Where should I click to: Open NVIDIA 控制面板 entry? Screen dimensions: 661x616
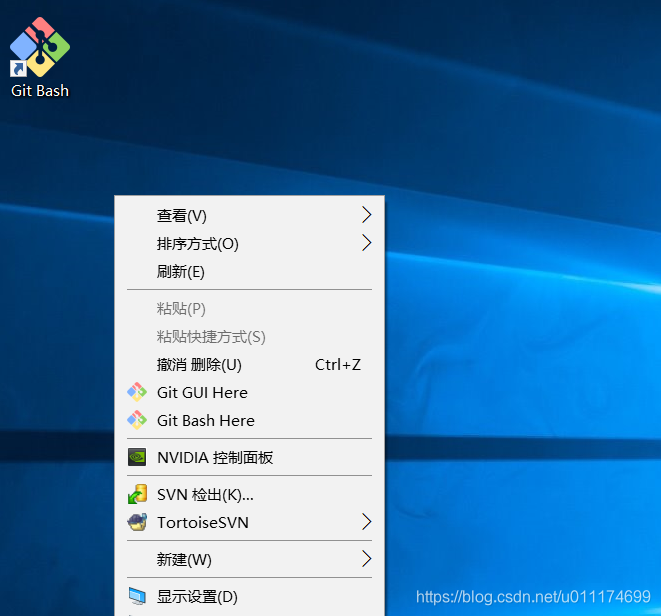(250, 457)
